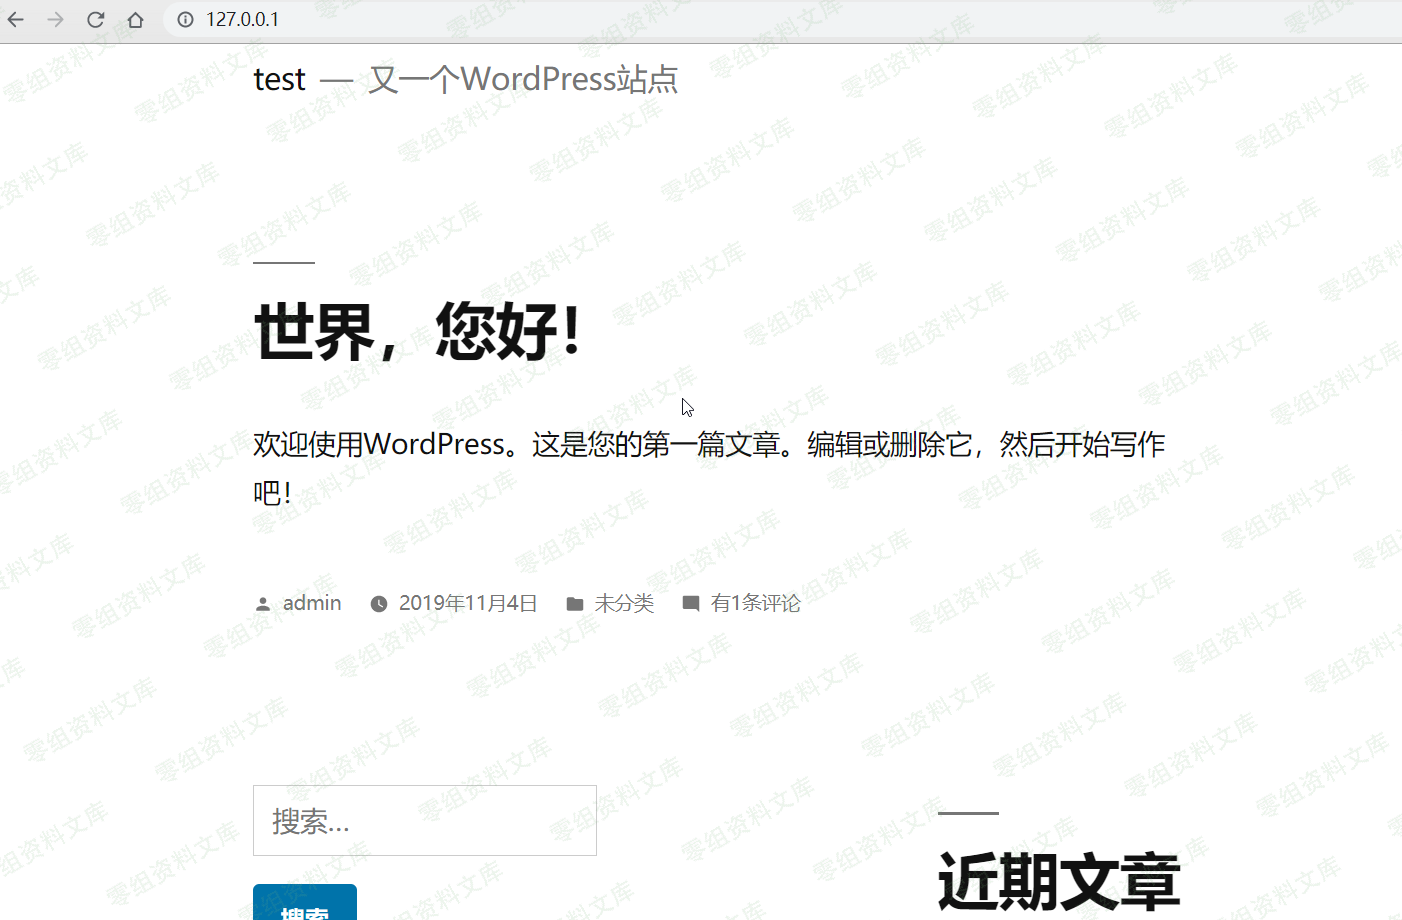1402x920 pixels.
Task: Click the clock icon beside the date
Action: (379, 604)
